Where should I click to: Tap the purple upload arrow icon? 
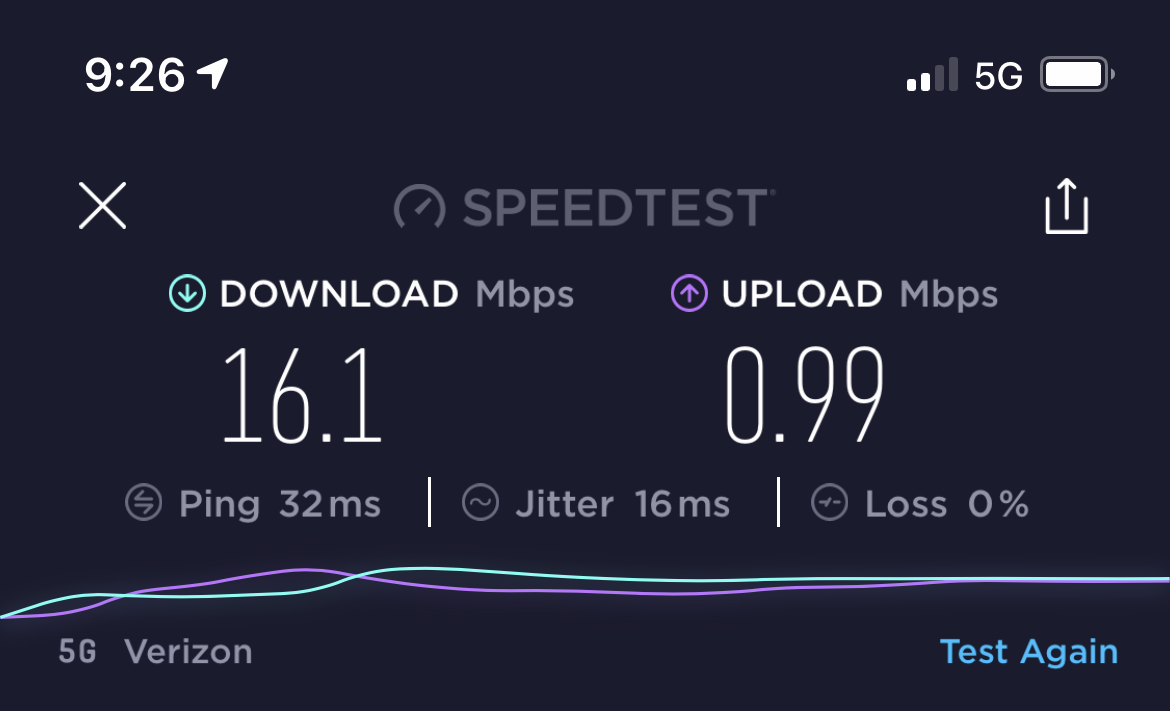(689, 293)
